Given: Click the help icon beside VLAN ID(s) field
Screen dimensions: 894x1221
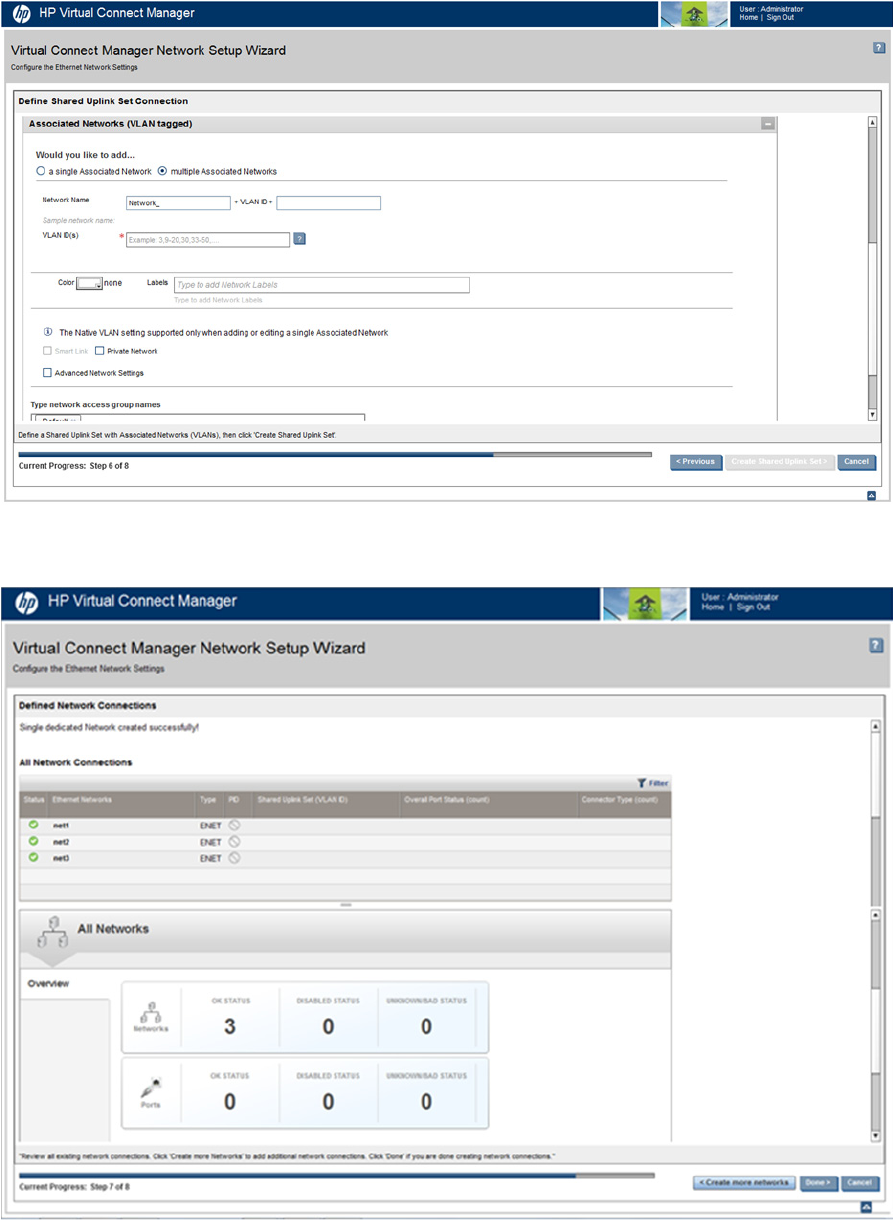Looking at the screenshot, I should [299, 239].
